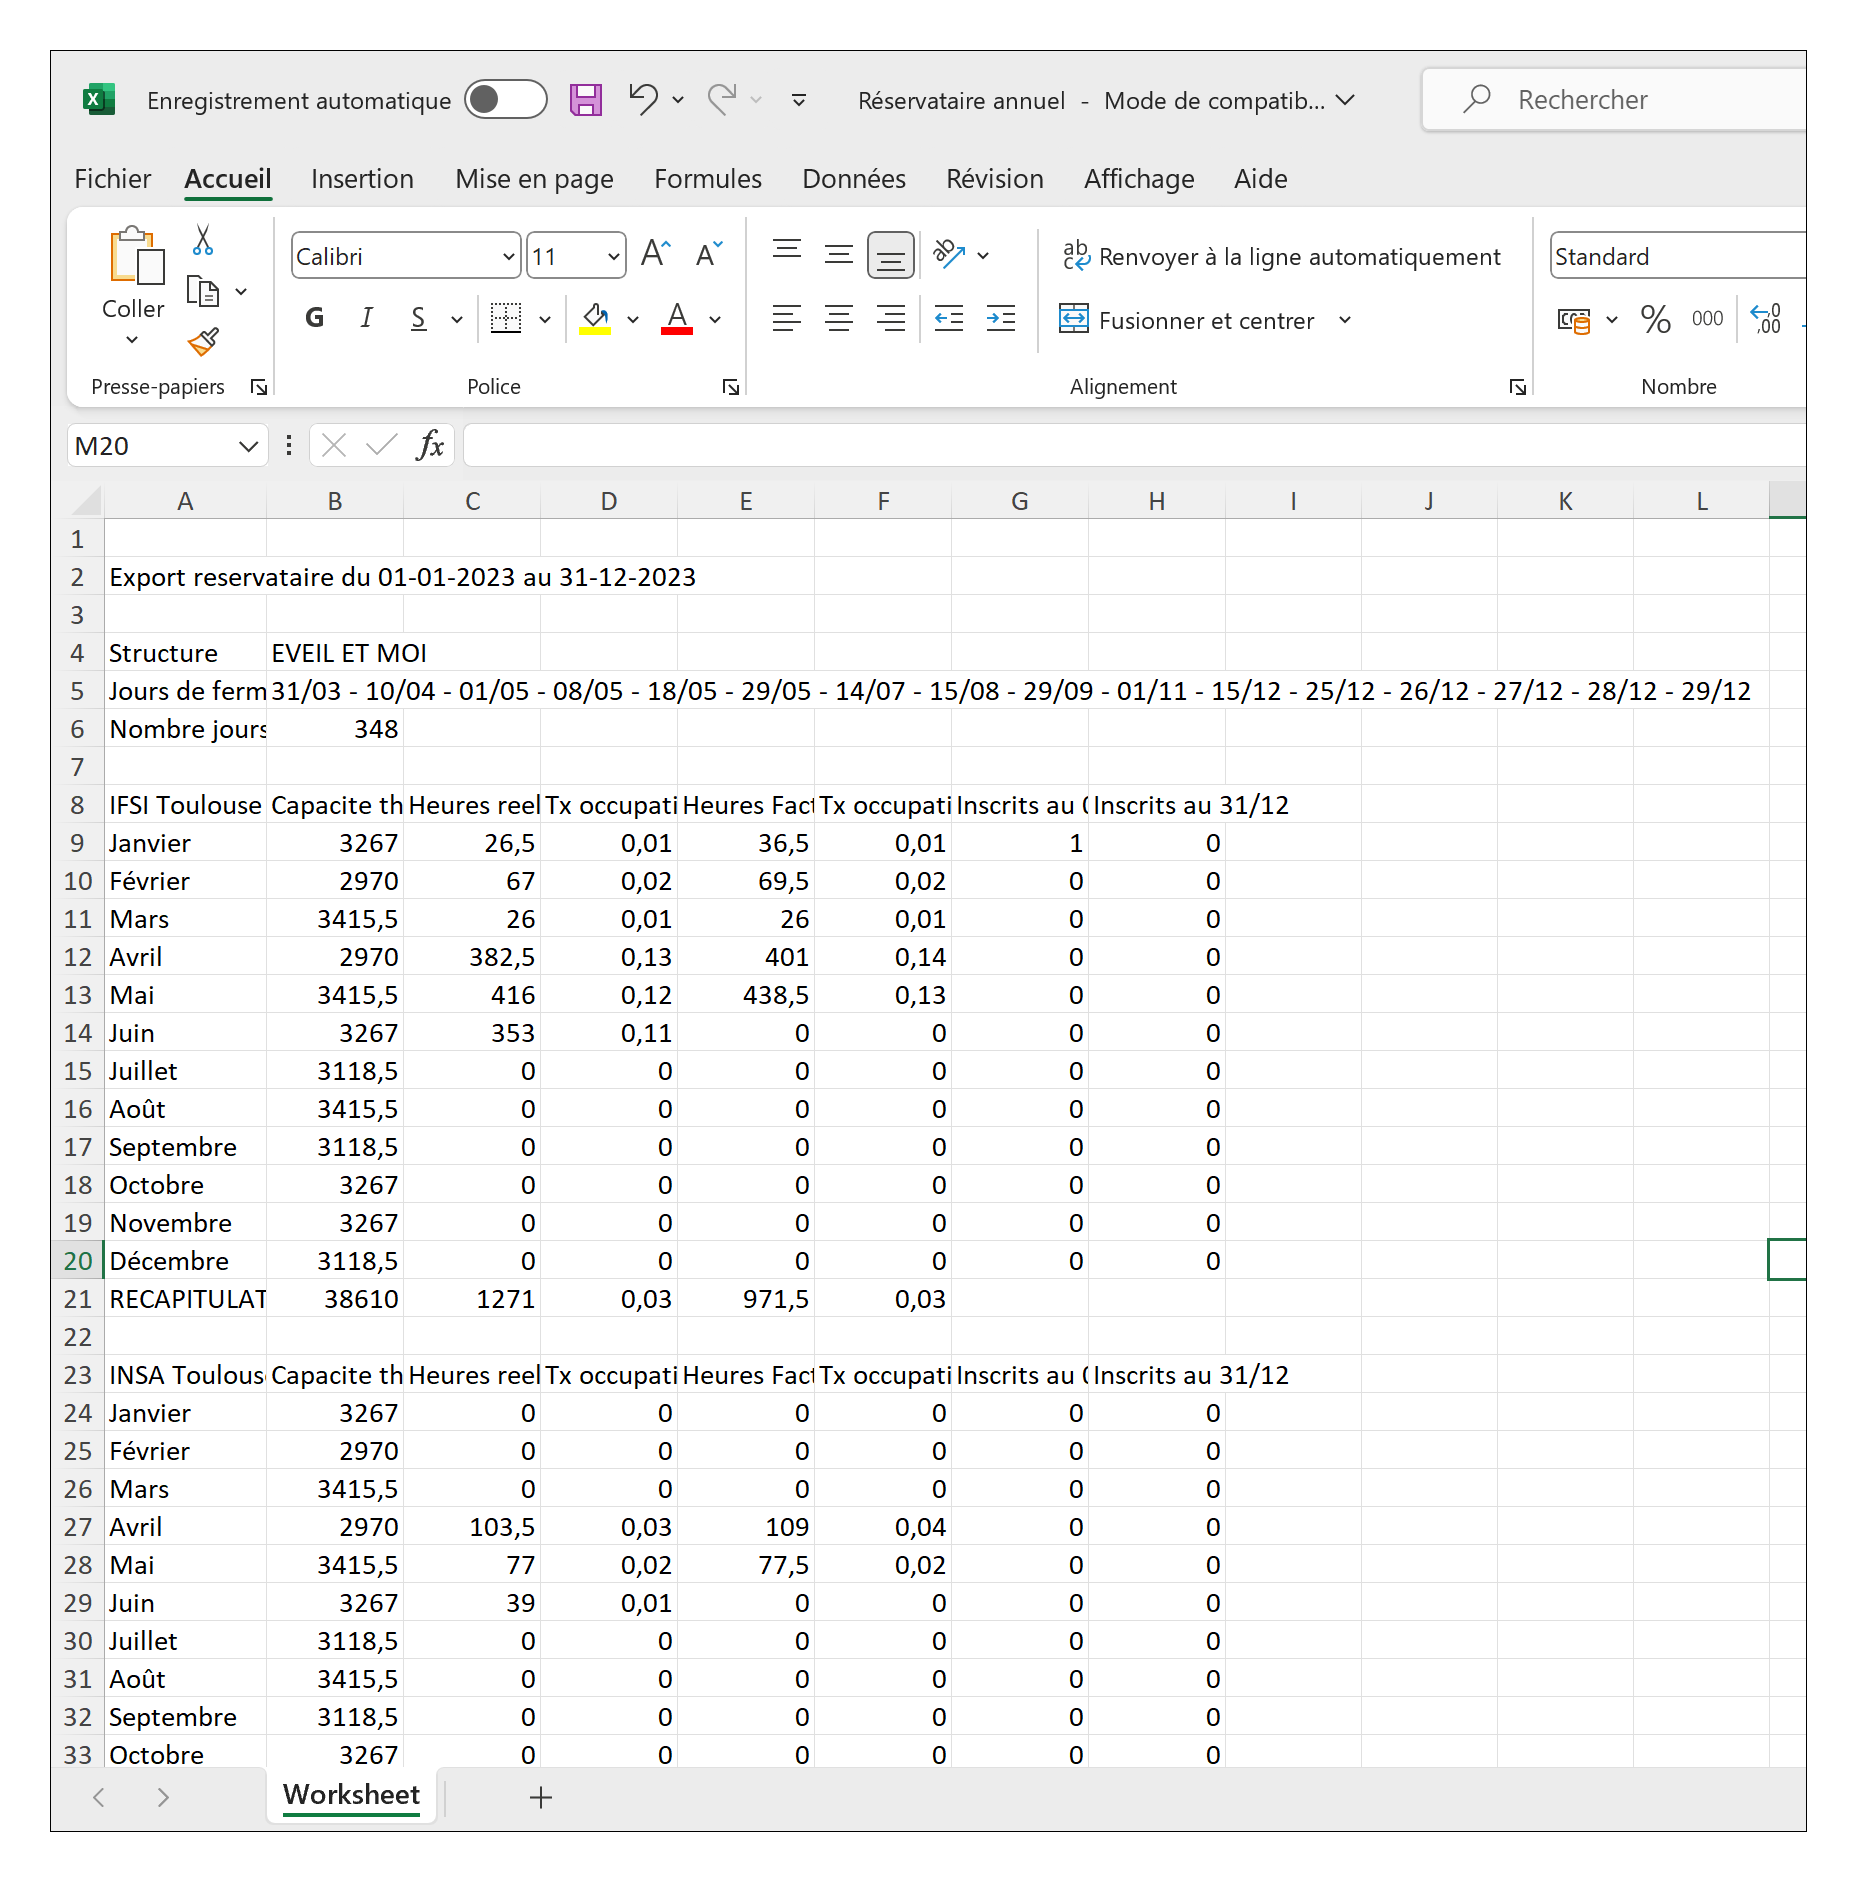Decrease the indent
1857x1882 pixels.
949,319
